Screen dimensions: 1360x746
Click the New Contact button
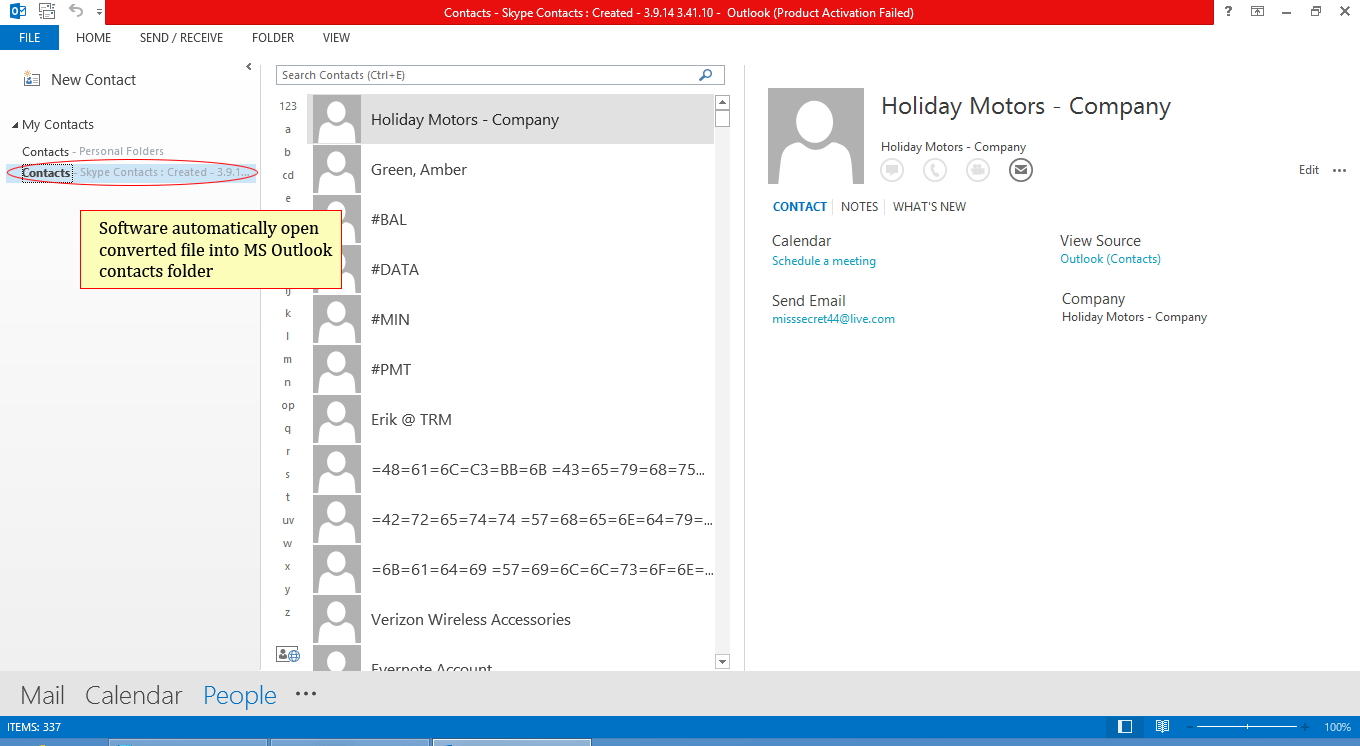(x=79, y=80)
